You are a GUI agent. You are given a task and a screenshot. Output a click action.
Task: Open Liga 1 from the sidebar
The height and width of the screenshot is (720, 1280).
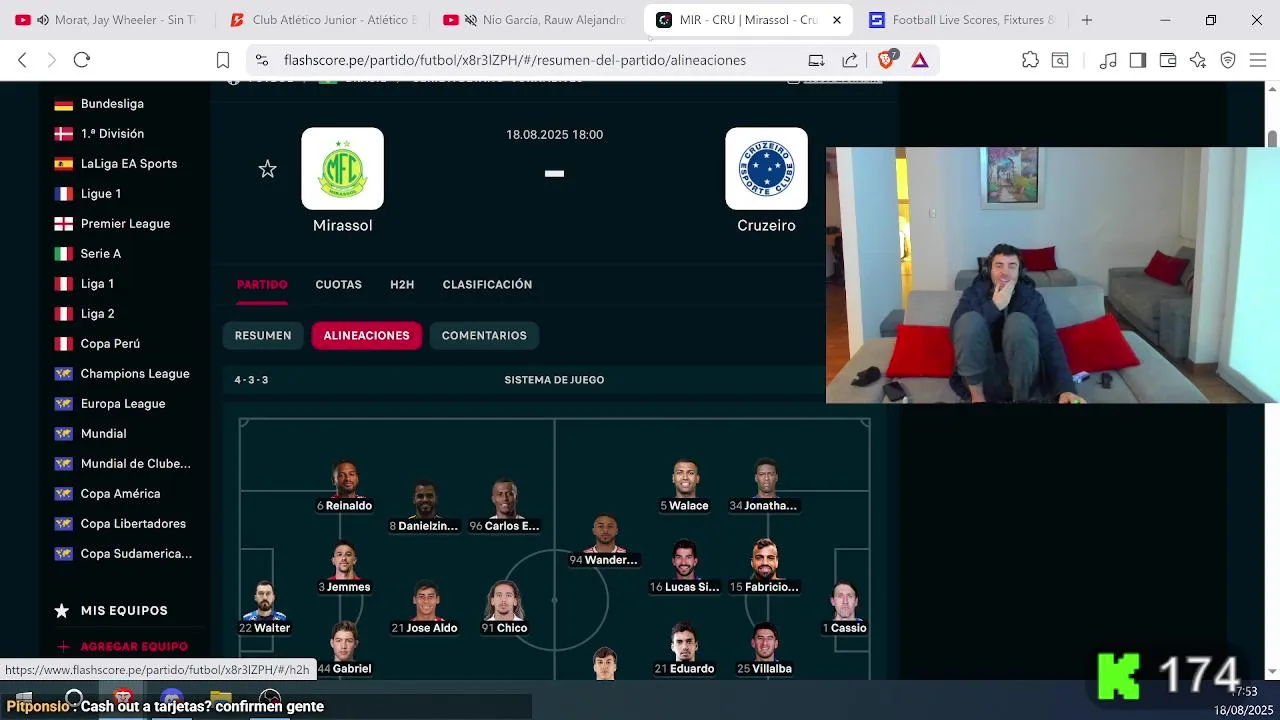click(97, 284)
